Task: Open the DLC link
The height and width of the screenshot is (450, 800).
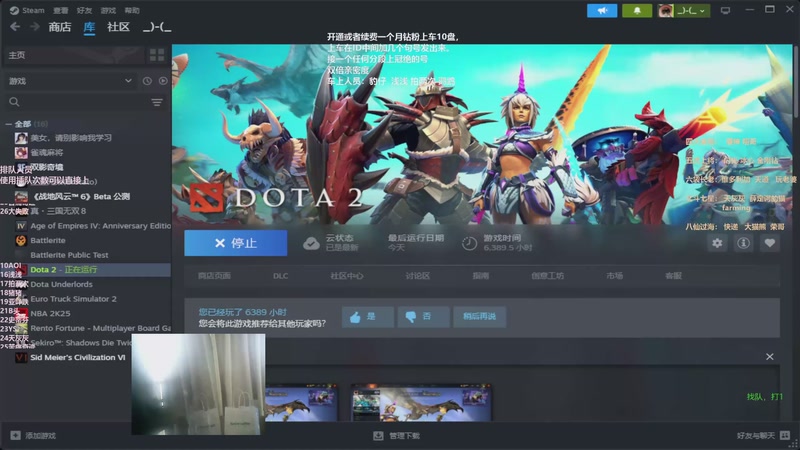Action: [280, 276]
